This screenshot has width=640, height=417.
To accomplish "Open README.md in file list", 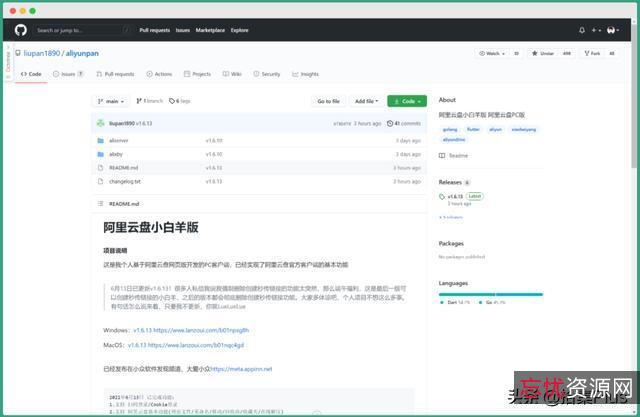I will click(124, 168).
